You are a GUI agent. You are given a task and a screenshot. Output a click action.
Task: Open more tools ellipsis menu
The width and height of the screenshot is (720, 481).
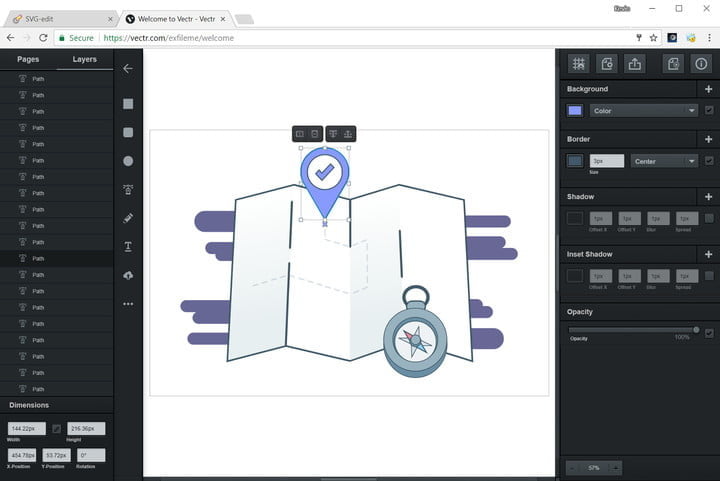pyautogui.click(x=128, y=304)
